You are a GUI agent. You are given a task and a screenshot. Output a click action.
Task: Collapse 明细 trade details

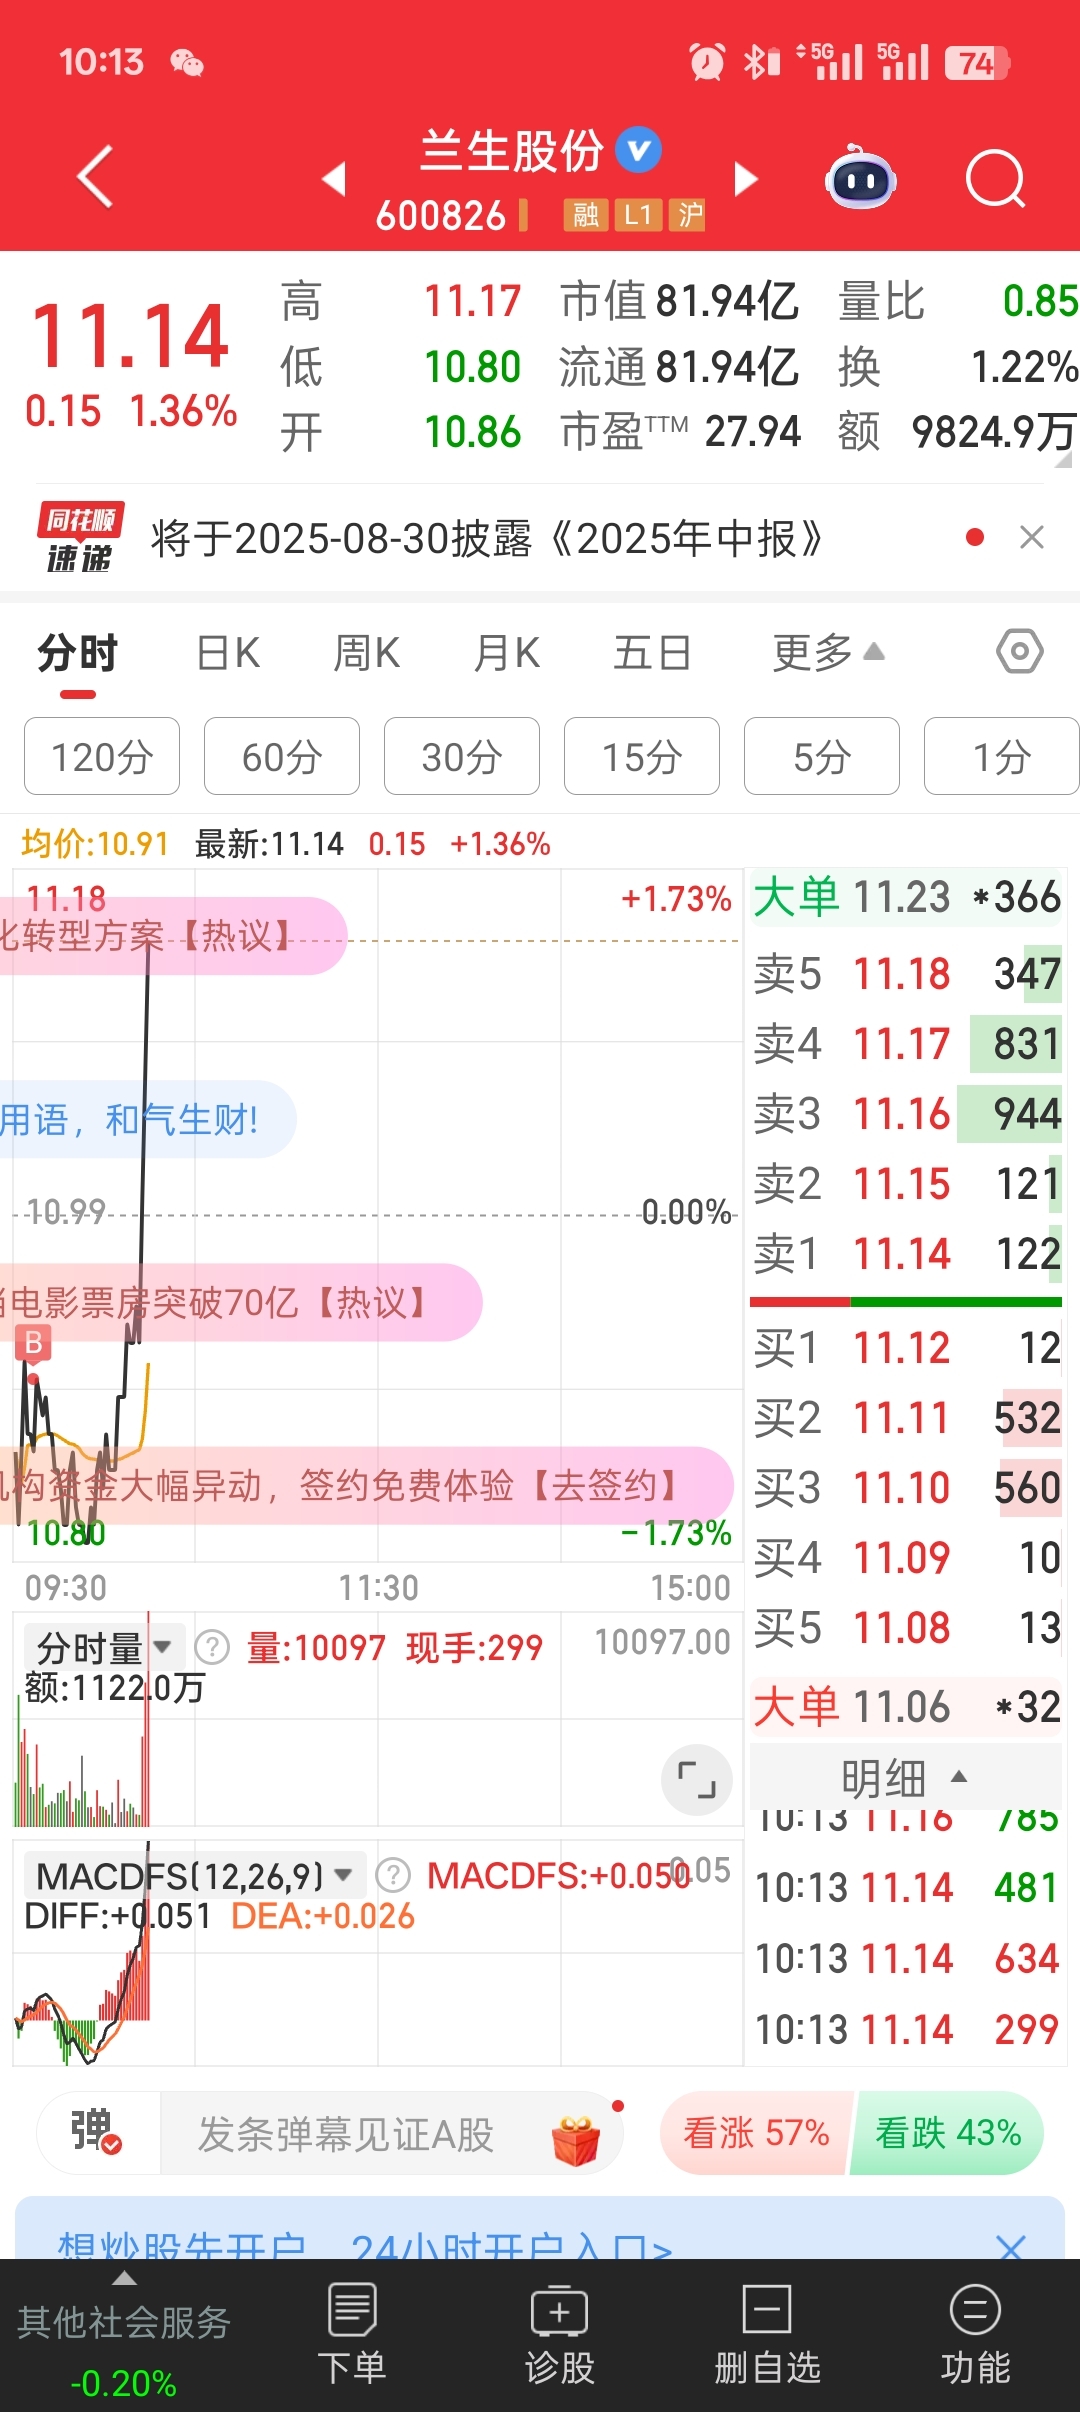point(905,1778)
